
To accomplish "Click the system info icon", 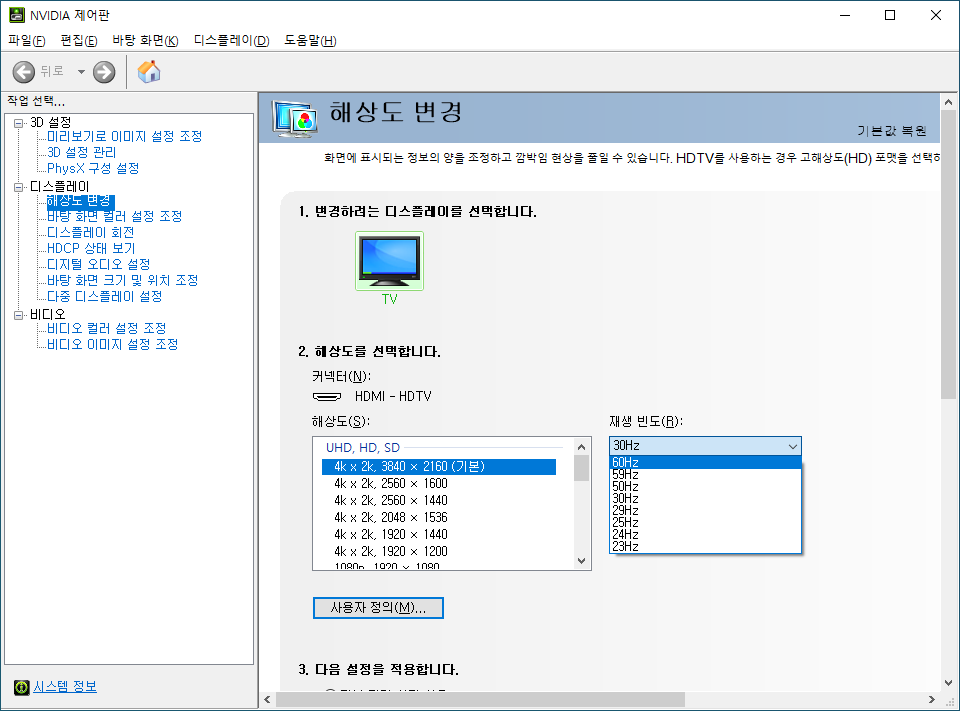I will click(21, 687).
